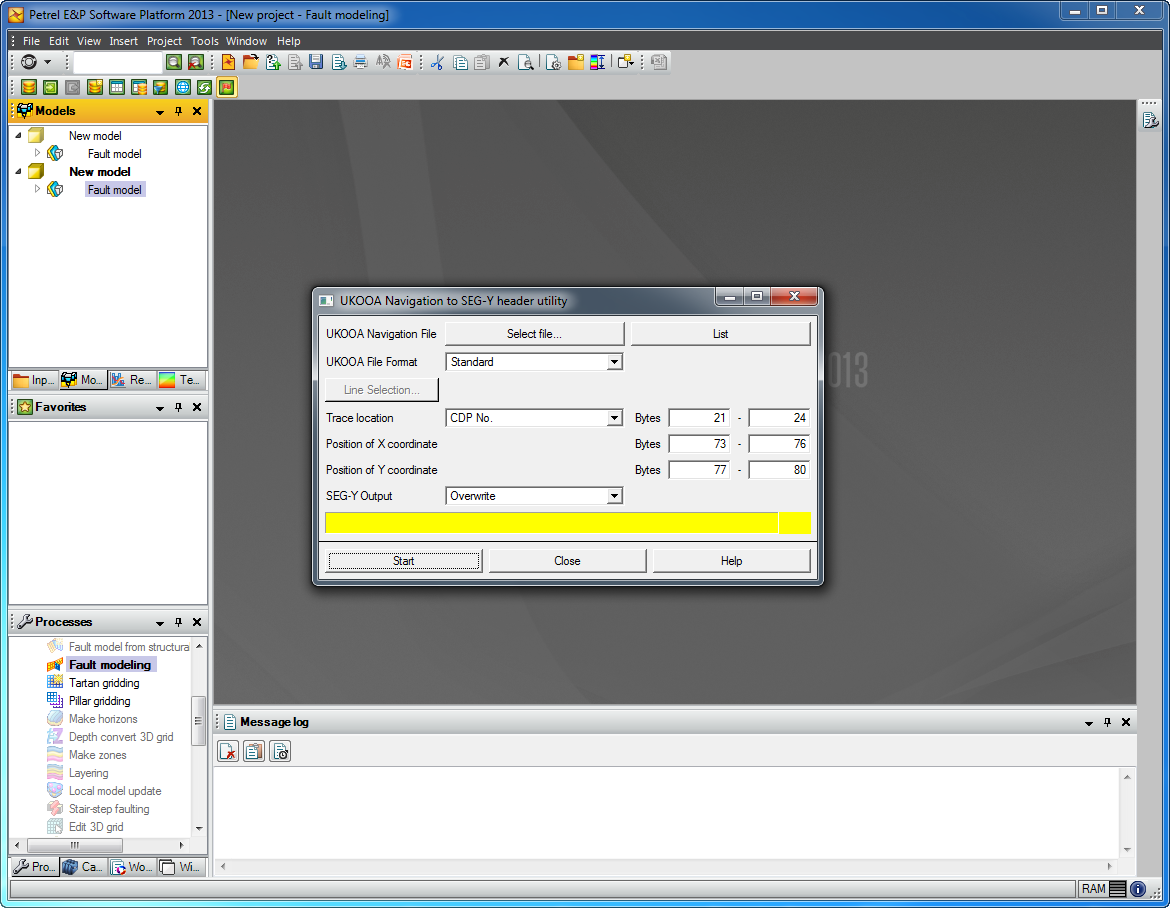1170x908 pixels.
Task: Open the File menu
Action: point(31,41)
